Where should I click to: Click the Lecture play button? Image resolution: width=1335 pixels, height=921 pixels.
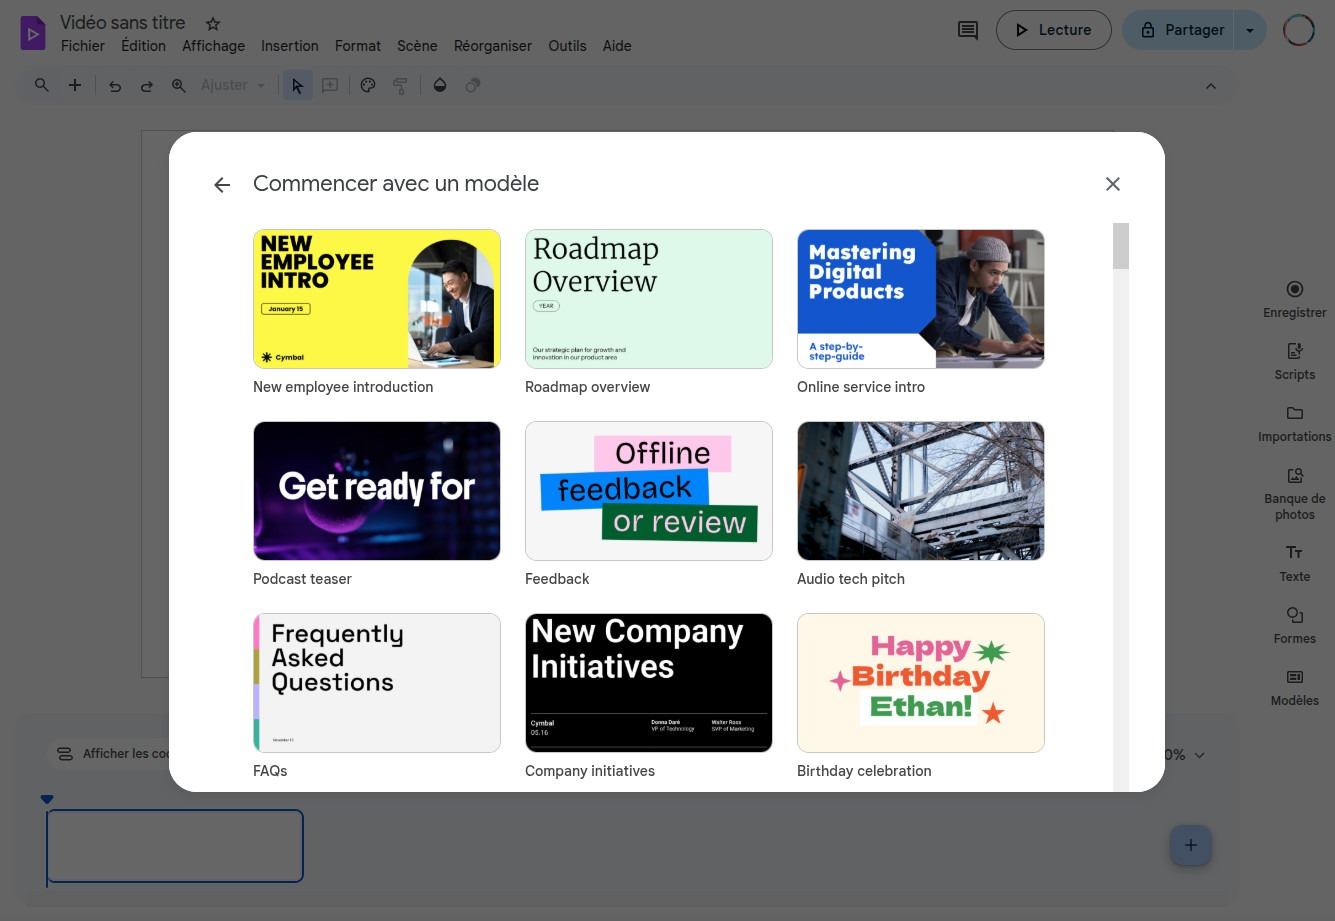pyautogui.click(x=1053, y=30)
